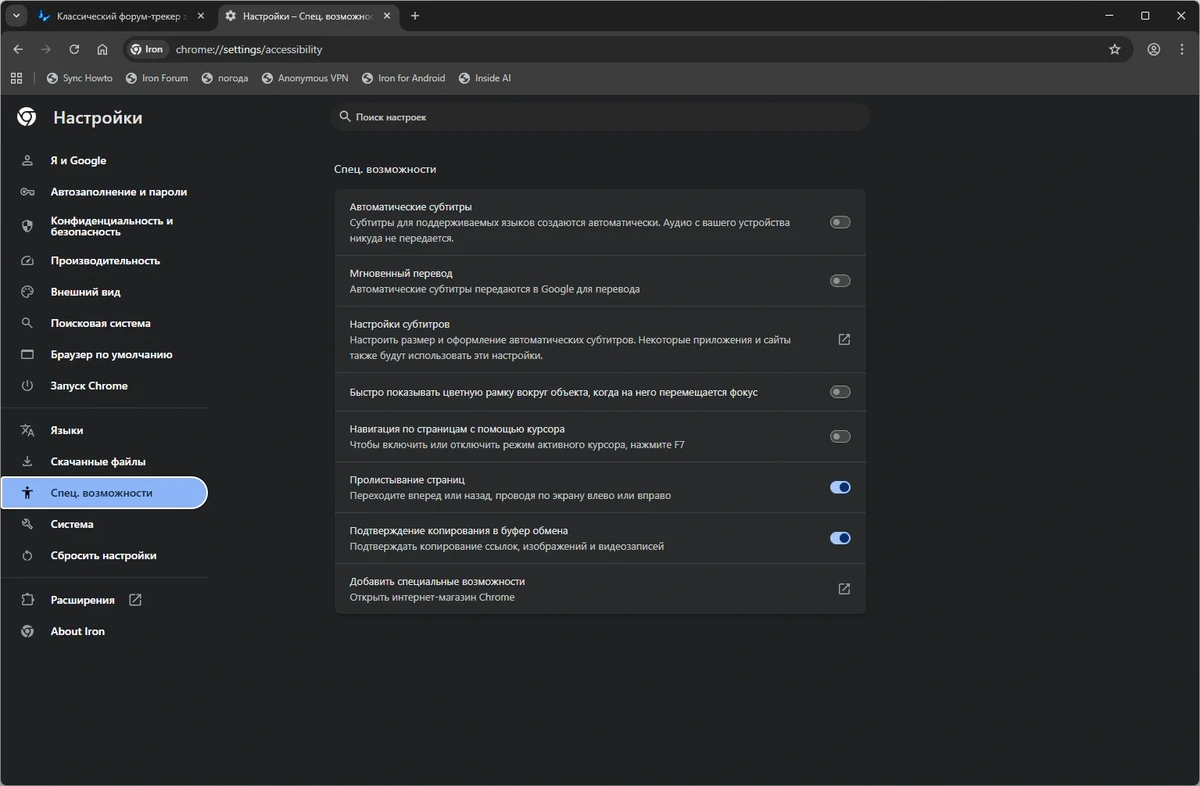Click the Chrome logo next to Настройки
The width and height of the screenshot is (1200, 786).
27,117
